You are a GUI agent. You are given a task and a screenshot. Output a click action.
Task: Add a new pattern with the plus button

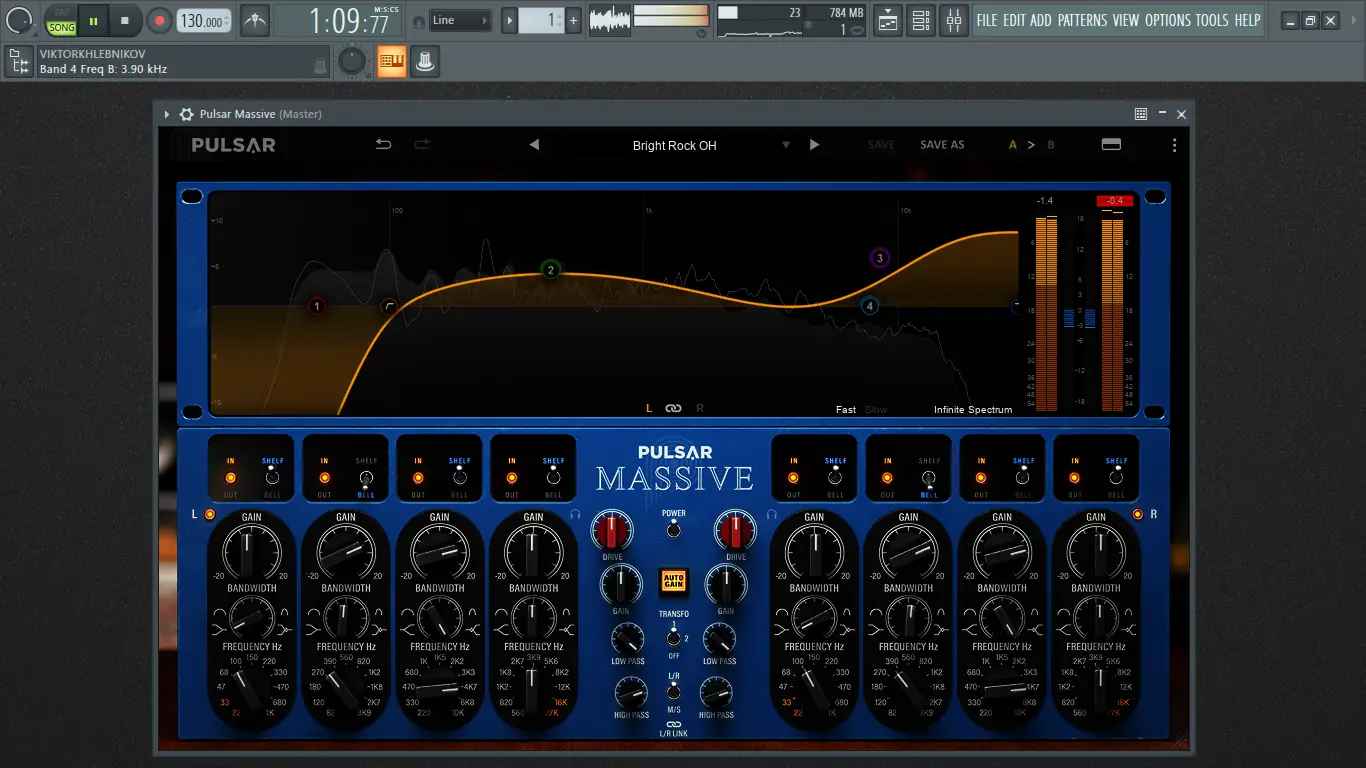[574, 20]
